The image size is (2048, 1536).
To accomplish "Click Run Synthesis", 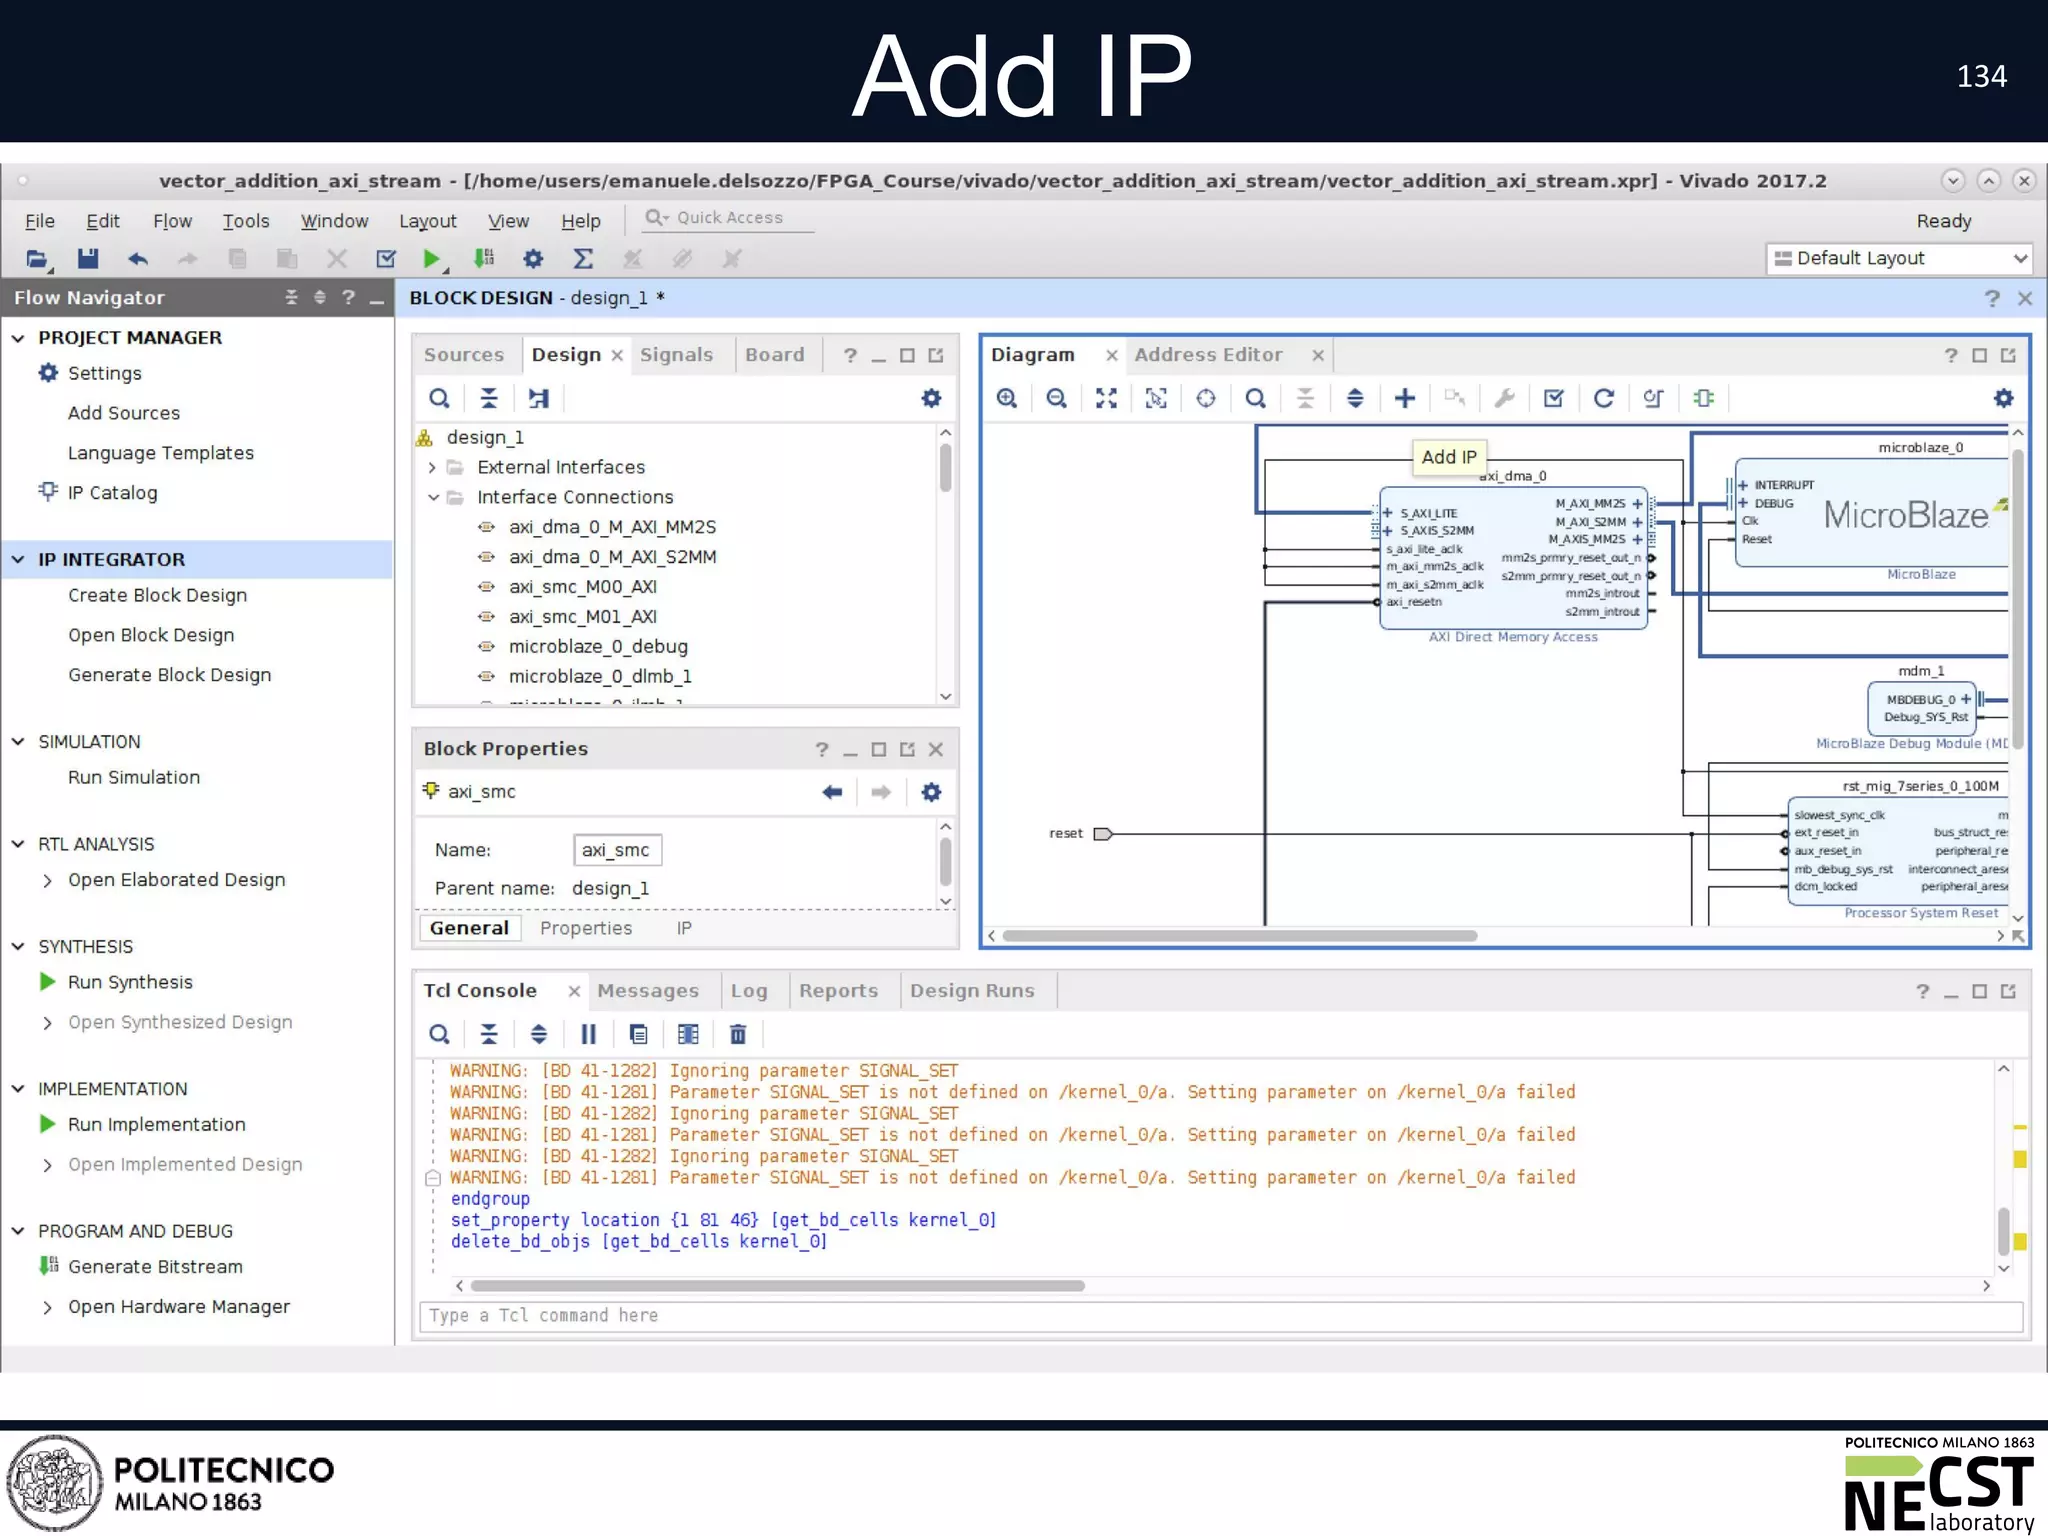I will [130, 983].
